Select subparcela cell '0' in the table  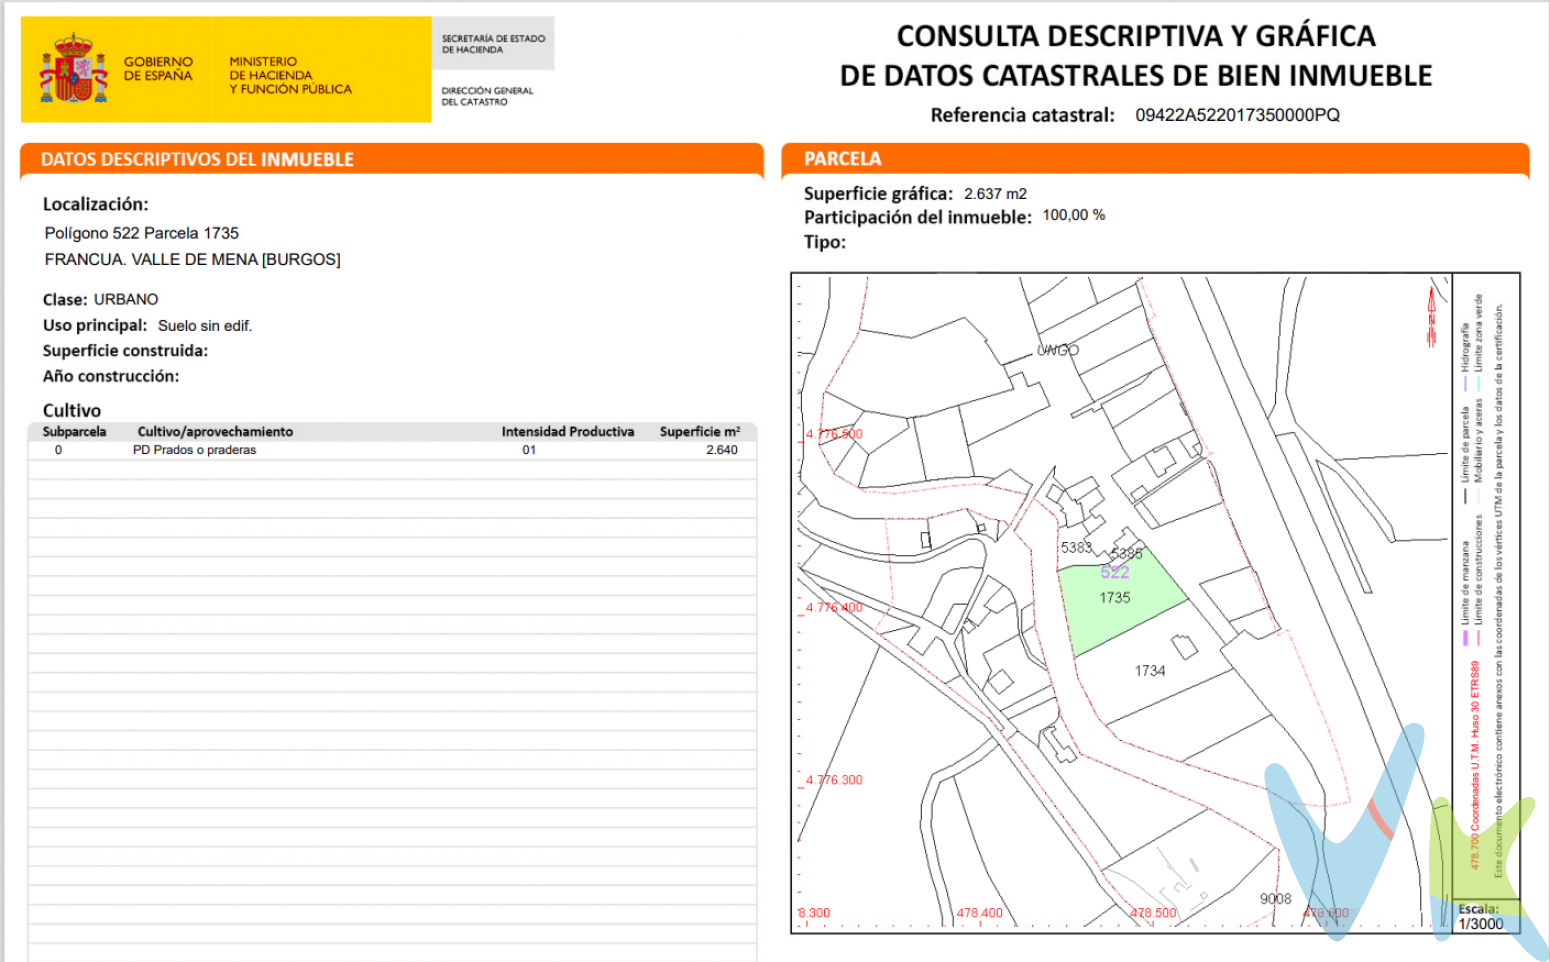click(58, 450)
